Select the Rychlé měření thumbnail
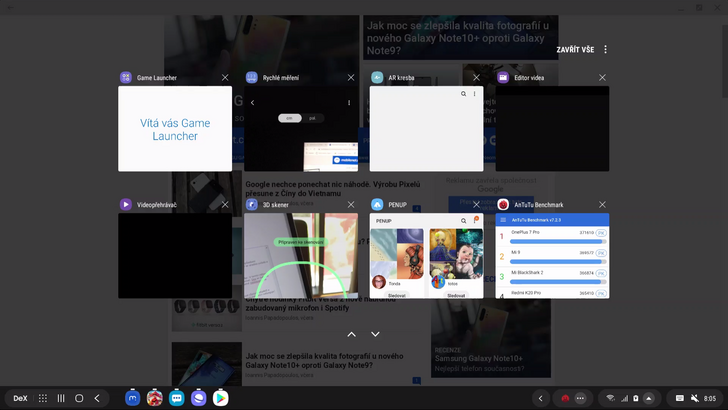The image size is (728, 410). 301,129
